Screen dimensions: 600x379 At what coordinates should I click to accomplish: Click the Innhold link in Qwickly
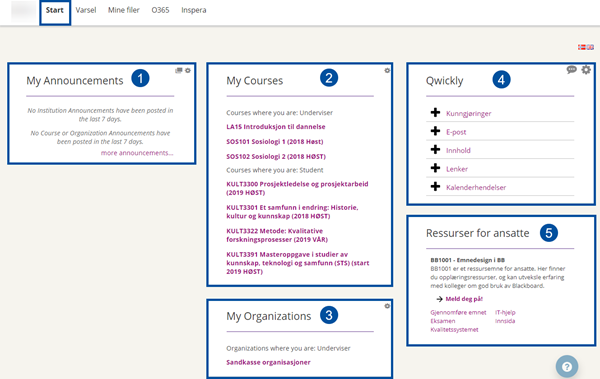458,150
